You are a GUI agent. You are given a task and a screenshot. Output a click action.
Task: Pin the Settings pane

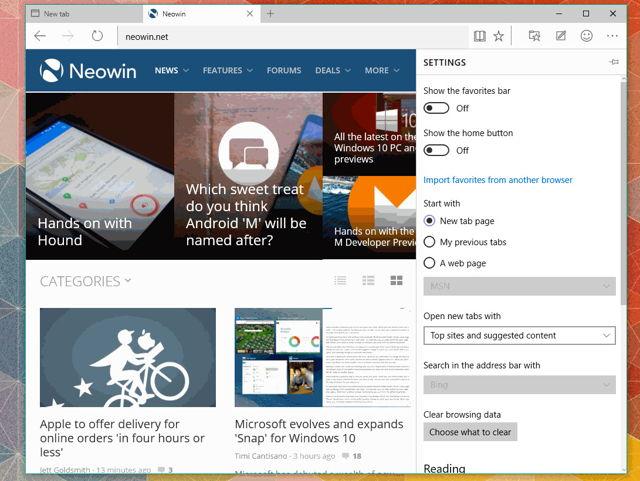pos(613,62)
